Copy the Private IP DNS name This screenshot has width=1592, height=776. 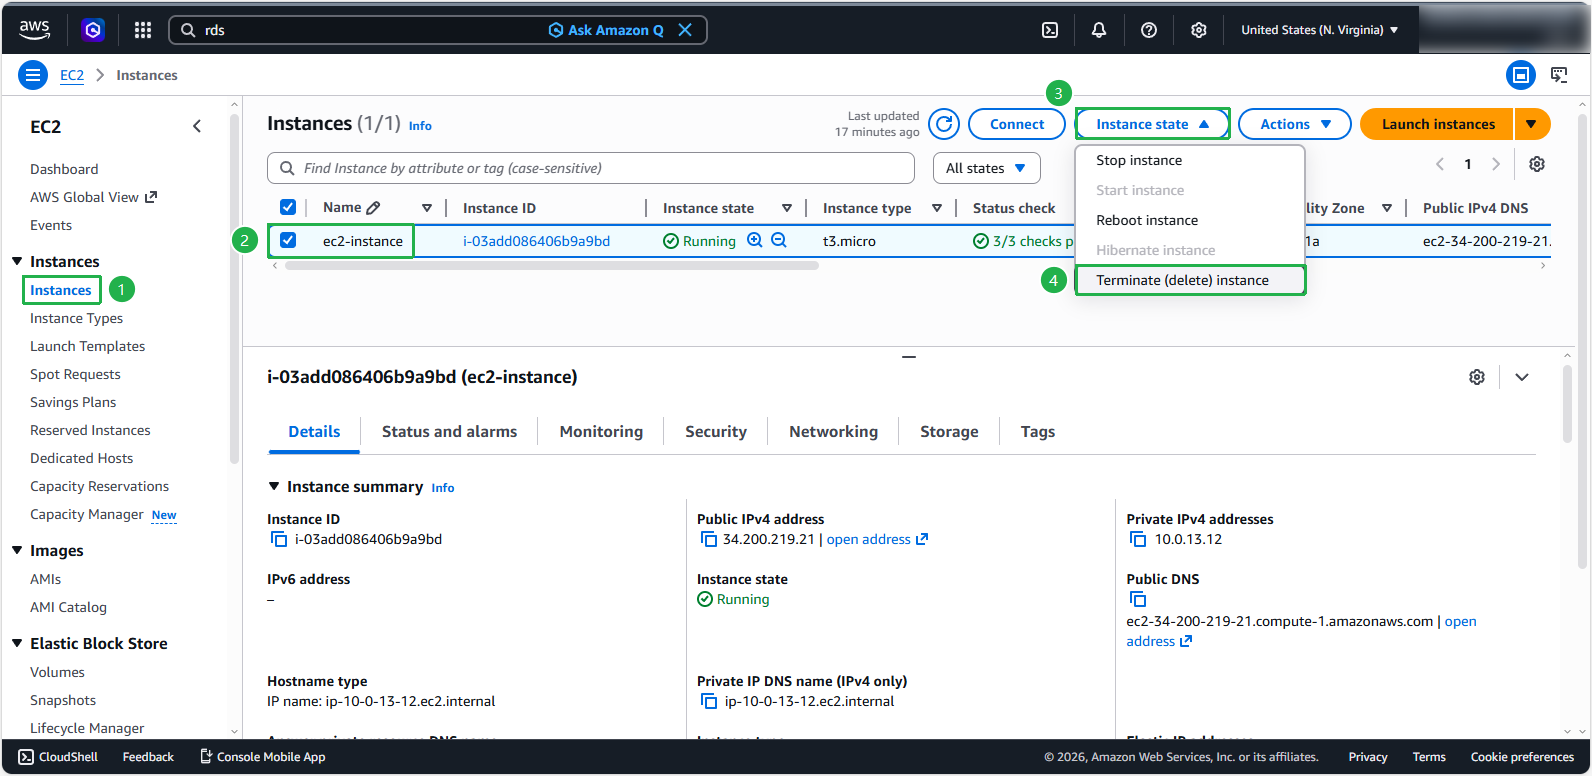tap(709, 701)
